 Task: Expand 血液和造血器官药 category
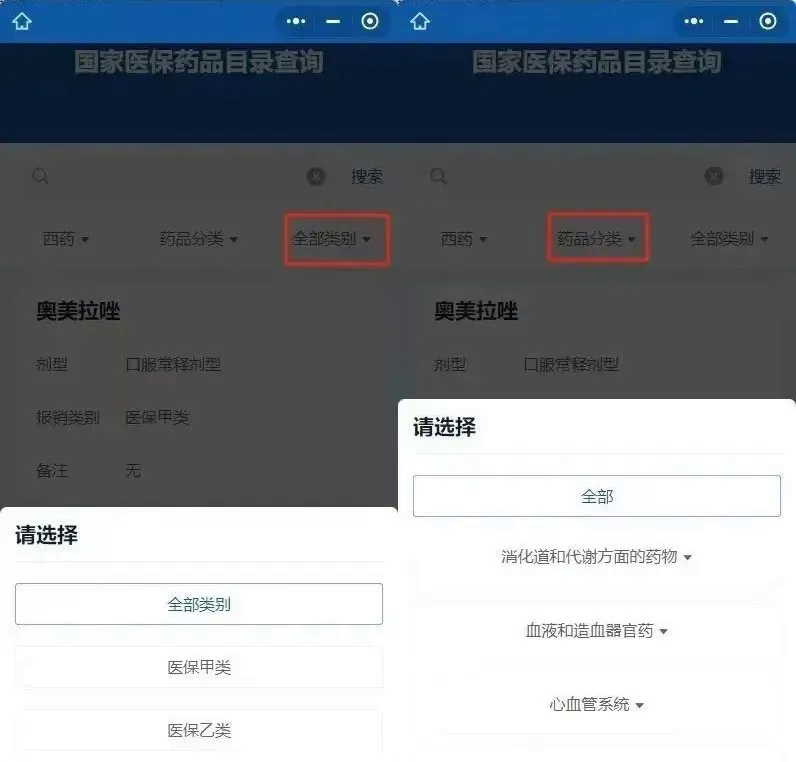point(597,631)
